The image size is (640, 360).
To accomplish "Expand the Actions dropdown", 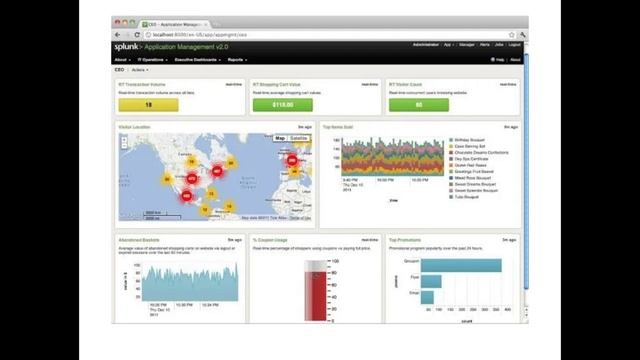I will click(x=140, y=70).
